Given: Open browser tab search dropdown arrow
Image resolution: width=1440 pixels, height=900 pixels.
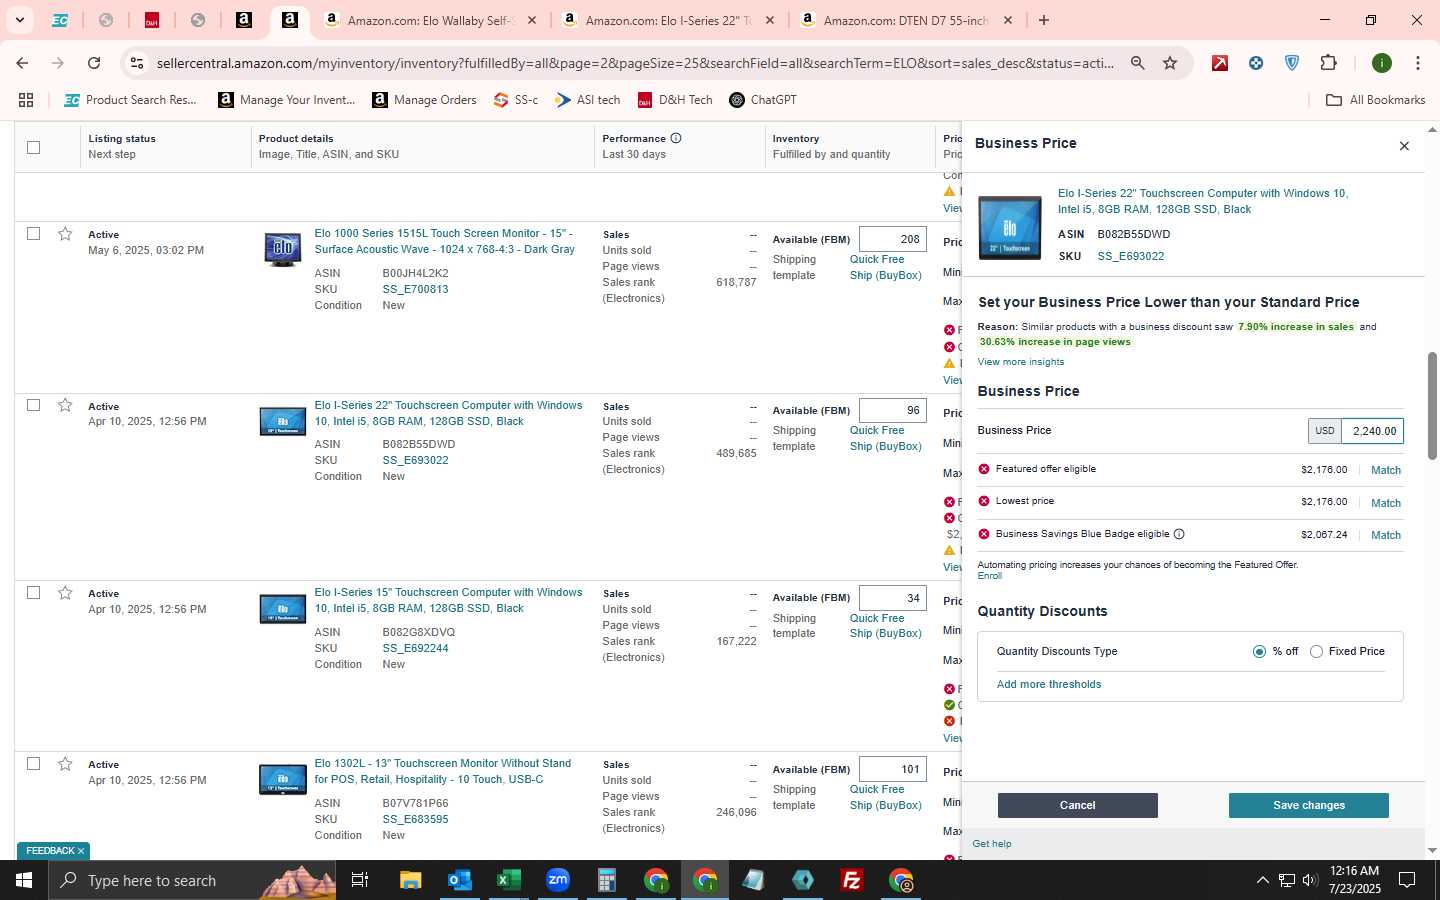Looking at the screenshot, I should tap(19, 20).
